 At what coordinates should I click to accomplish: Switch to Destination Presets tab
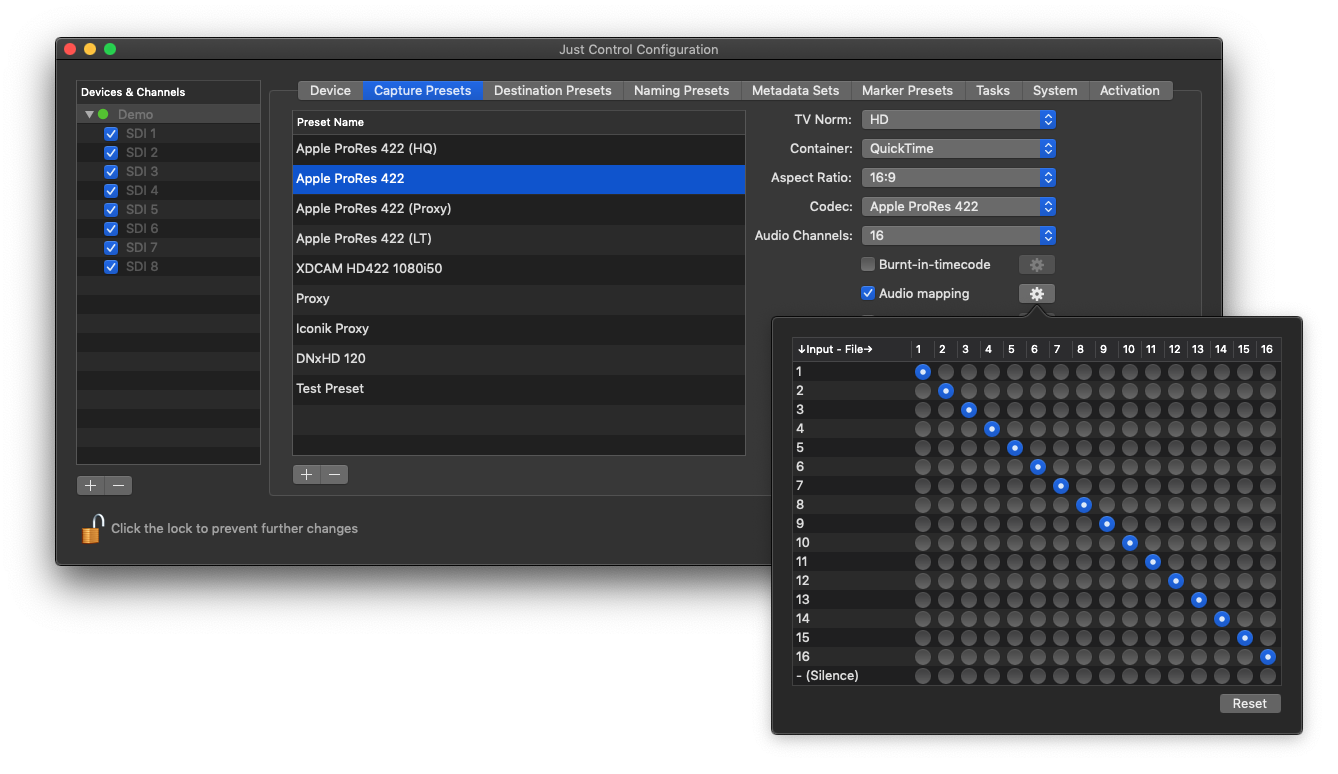(x=552, y=90)
